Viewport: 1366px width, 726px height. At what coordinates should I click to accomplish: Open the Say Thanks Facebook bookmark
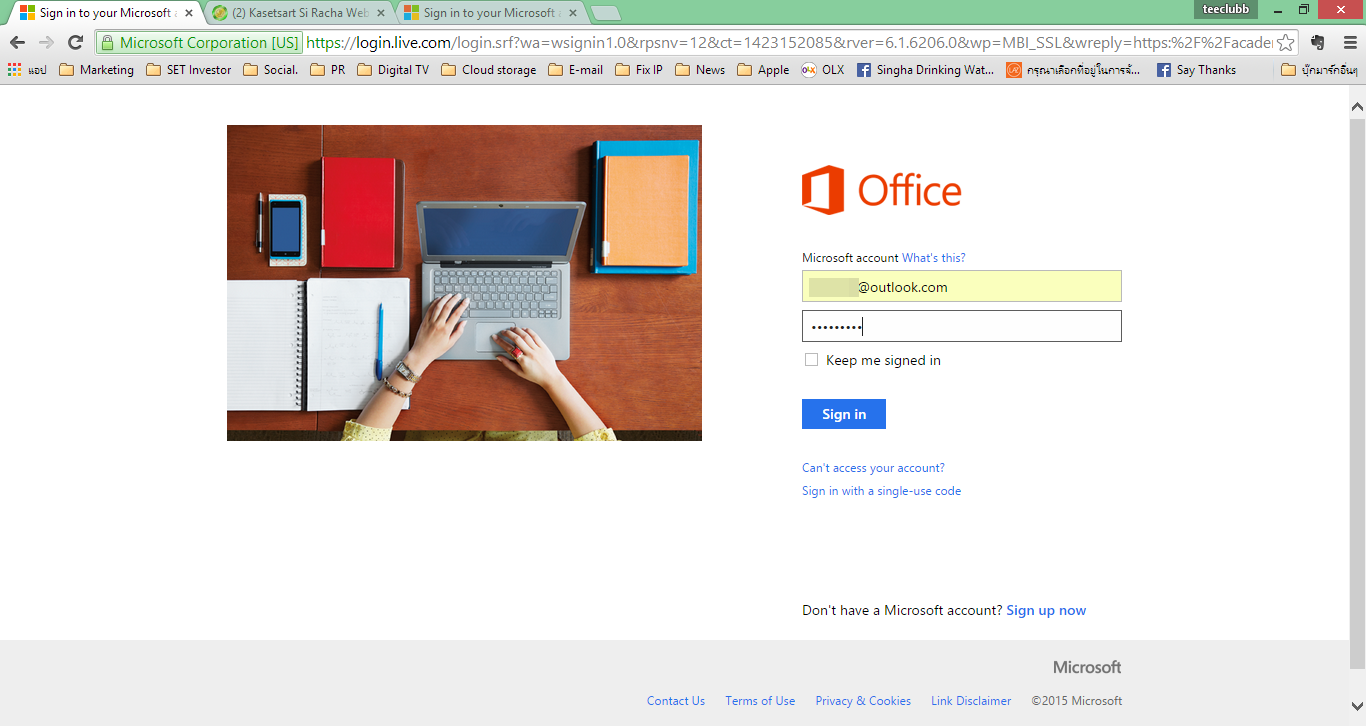tap(1197, 70)
